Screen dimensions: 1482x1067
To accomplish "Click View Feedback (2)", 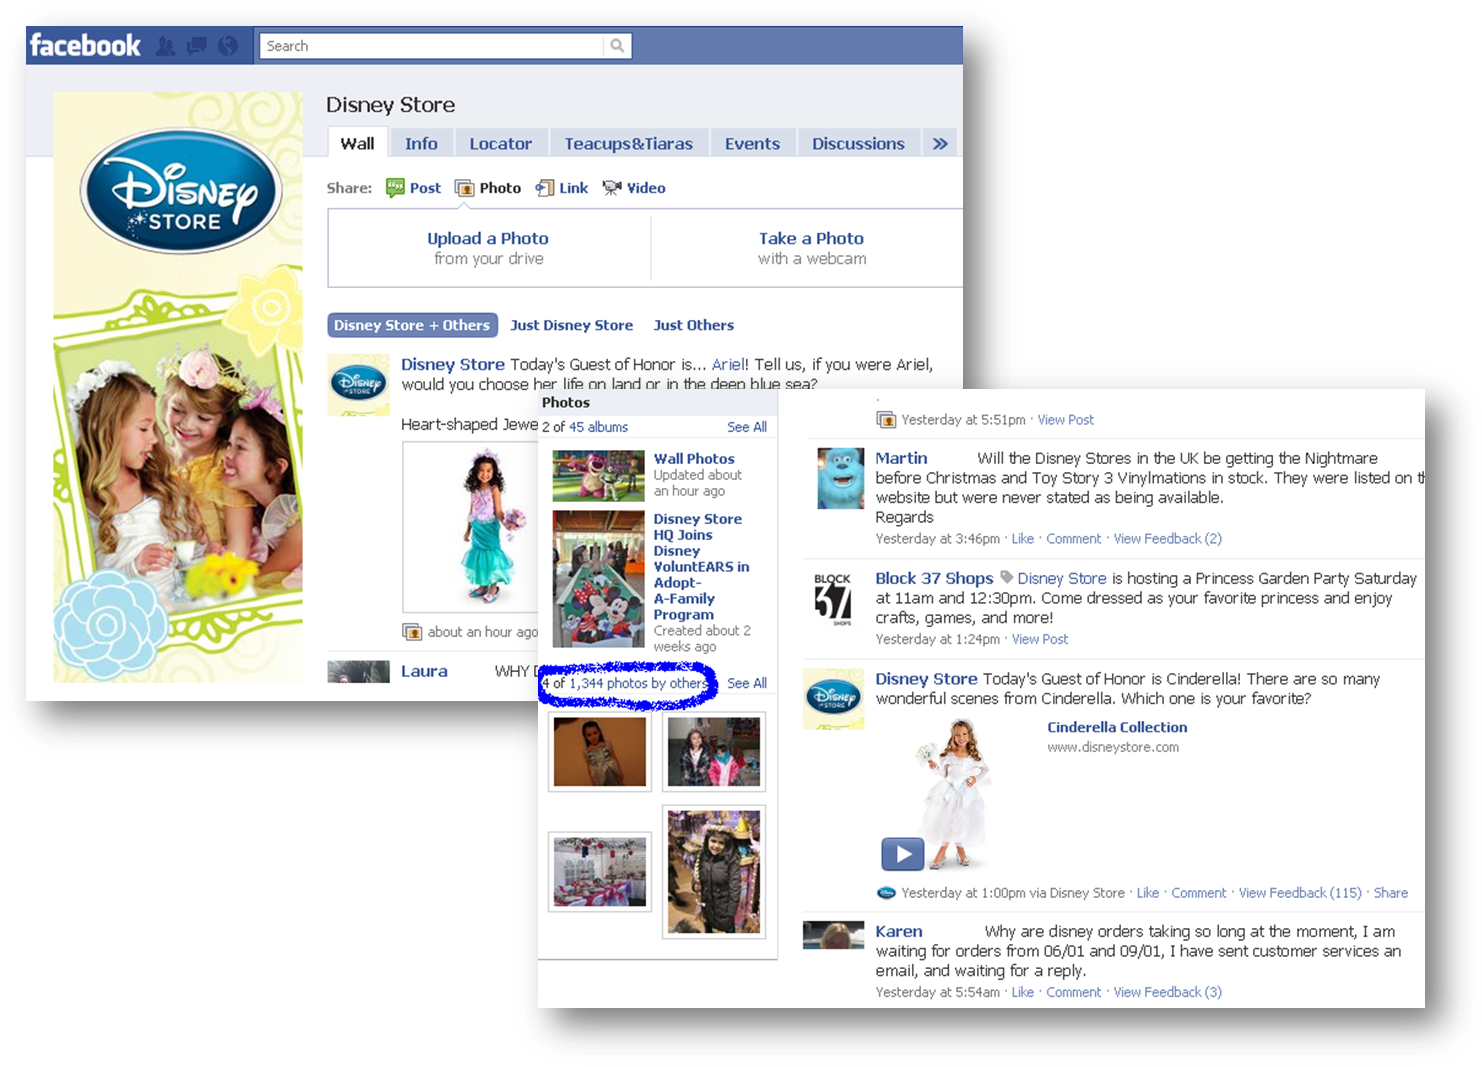I will pyautogui.click(x=1167, y=539).
